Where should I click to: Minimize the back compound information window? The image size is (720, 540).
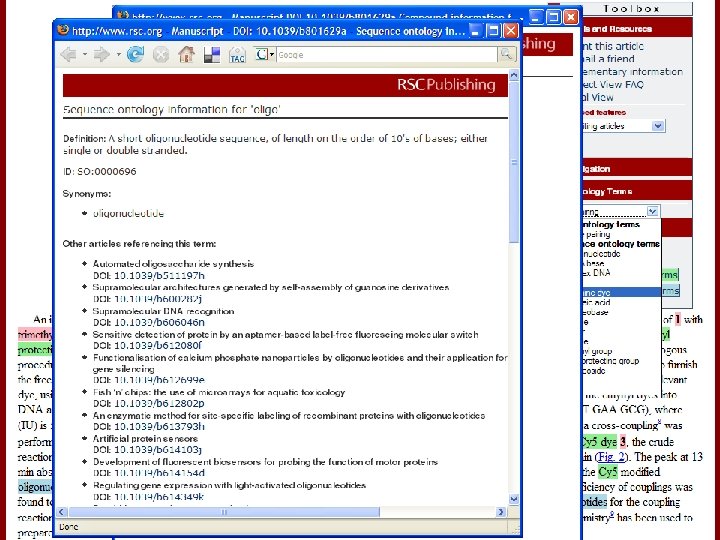pyautogui.click(x=536, y=17)
